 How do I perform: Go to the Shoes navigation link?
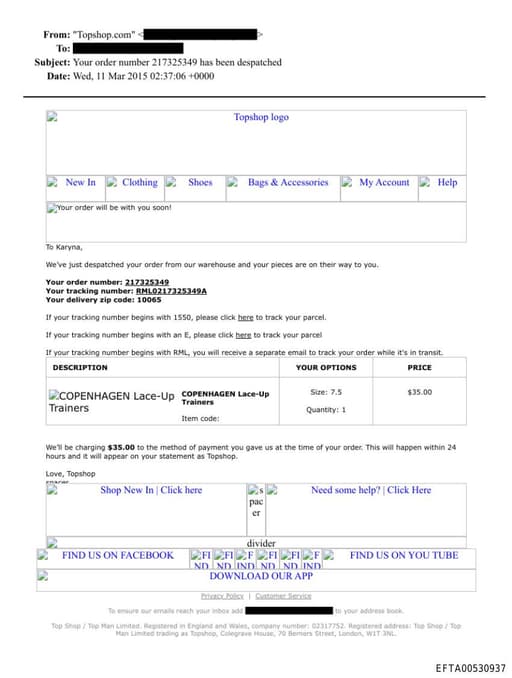click(x=200, y=182)
